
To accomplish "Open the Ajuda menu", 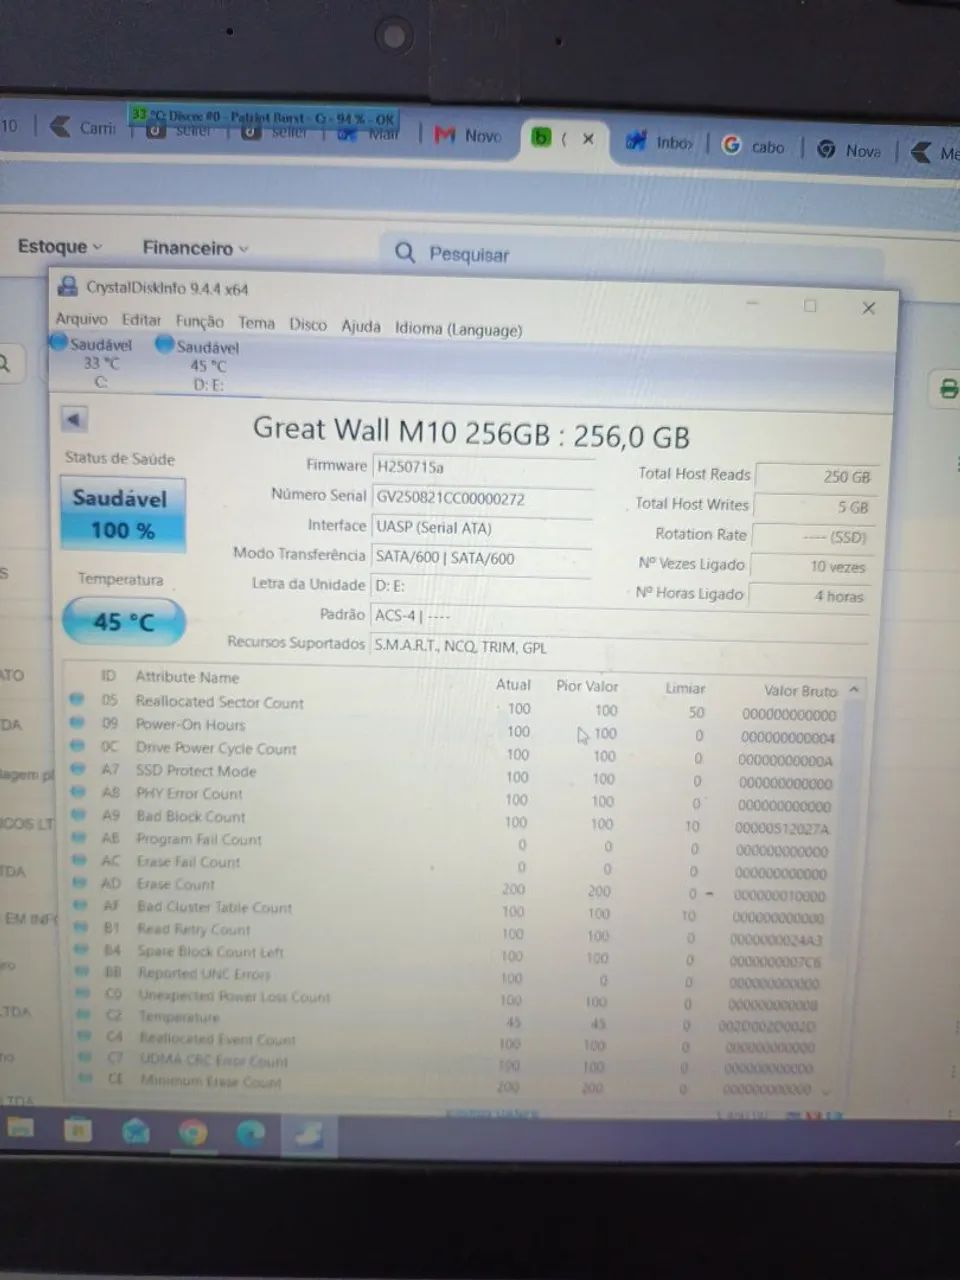I will [x=360, y=326].
